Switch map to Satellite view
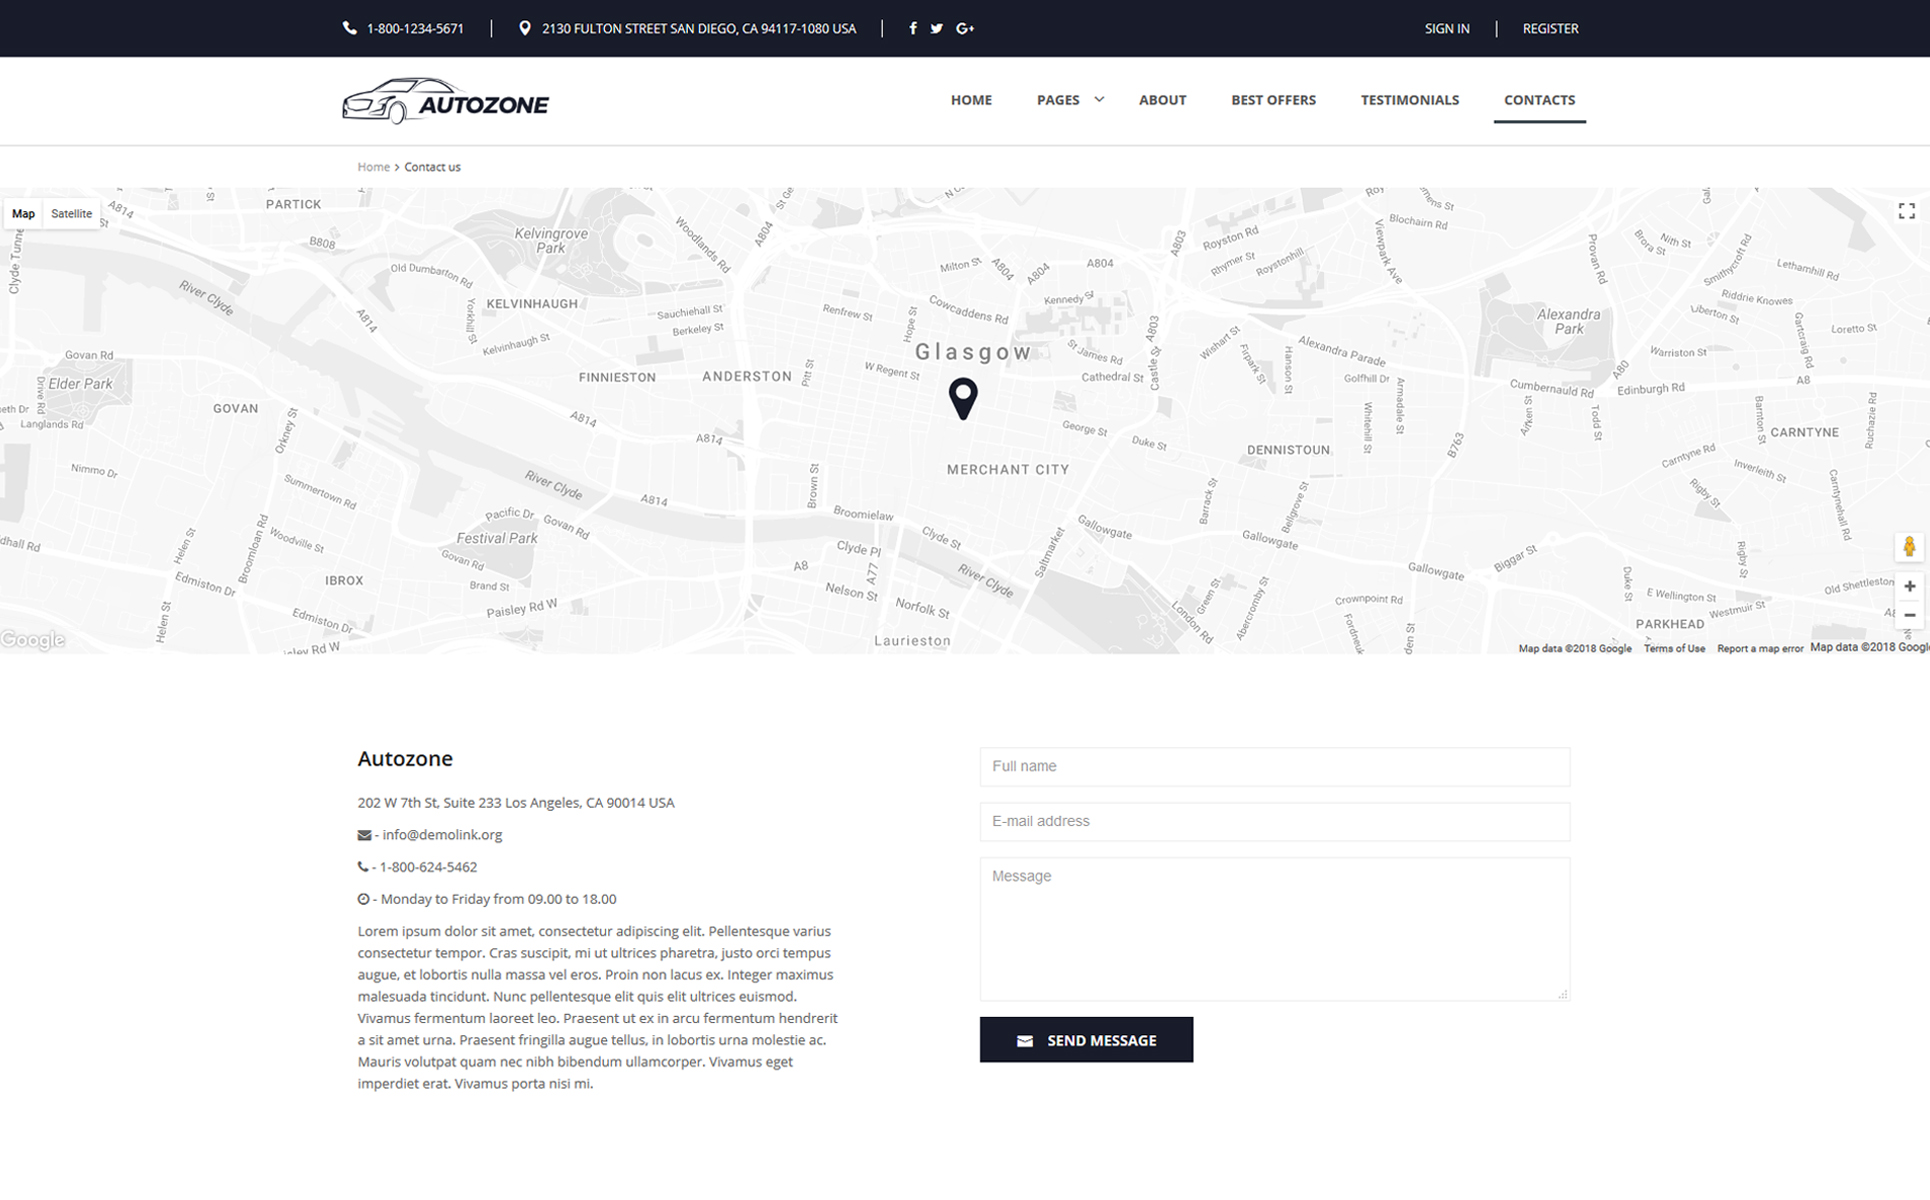The image size is (1930, 1200). pos(71,213)
